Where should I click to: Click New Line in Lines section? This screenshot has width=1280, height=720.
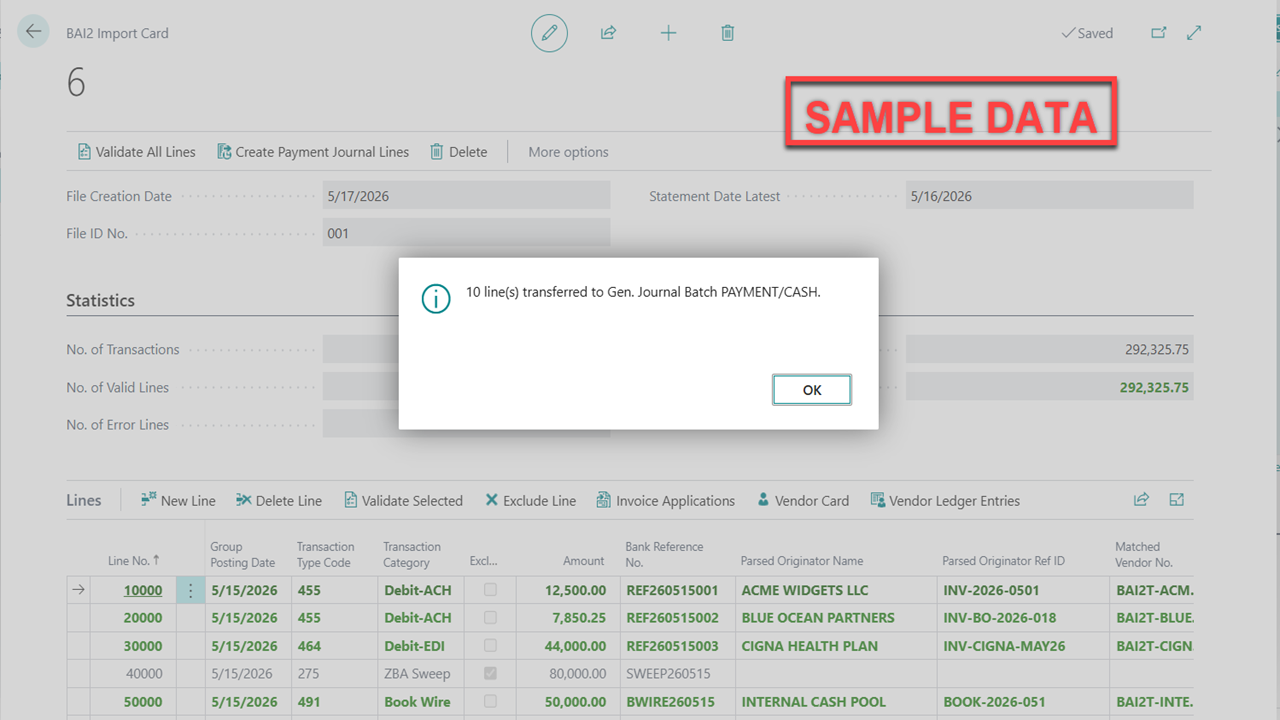pos(178,500)
